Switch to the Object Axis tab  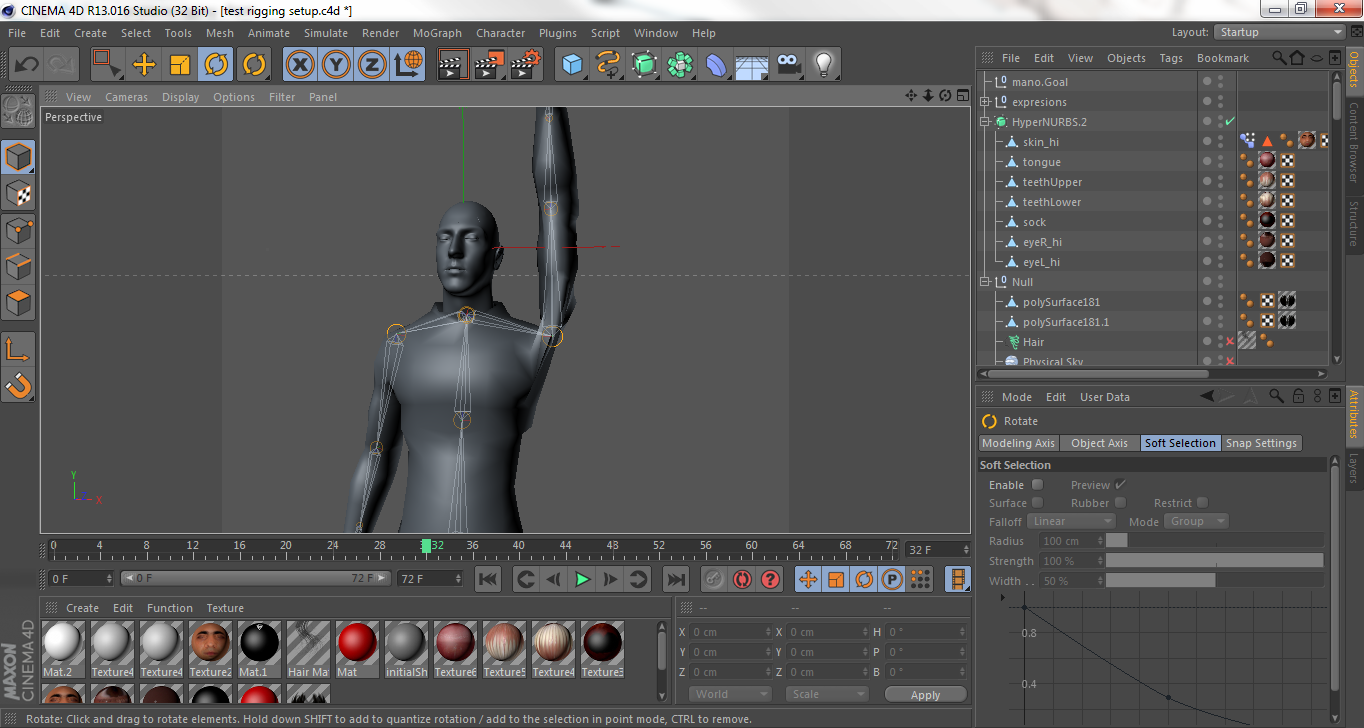pos(1099,443)
